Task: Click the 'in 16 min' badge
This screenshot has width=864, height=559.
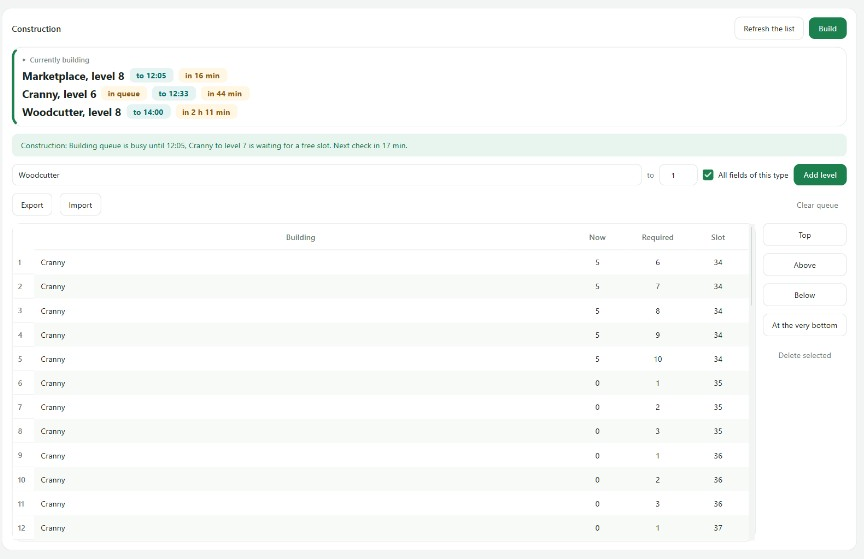Action: coord(202,76)
